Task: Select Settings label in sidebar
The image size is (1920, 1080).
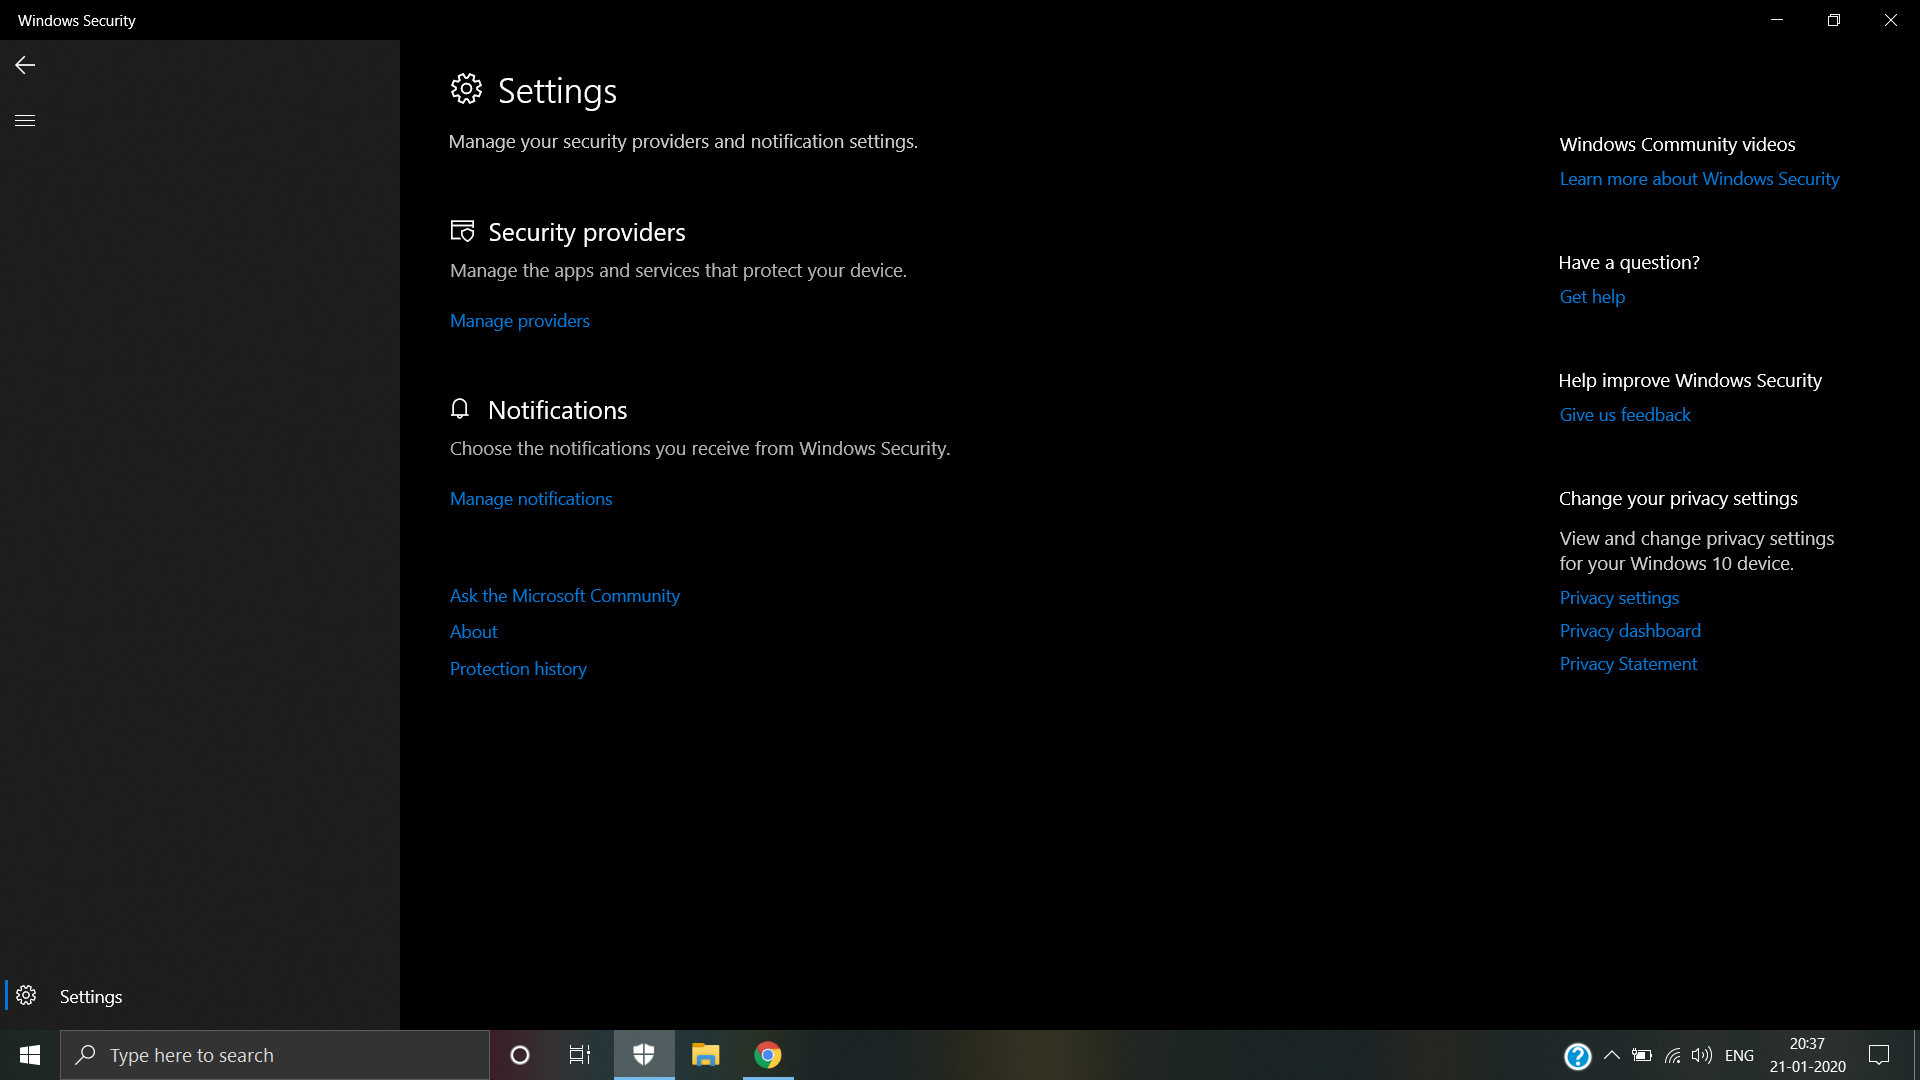Action: point(91,997)
